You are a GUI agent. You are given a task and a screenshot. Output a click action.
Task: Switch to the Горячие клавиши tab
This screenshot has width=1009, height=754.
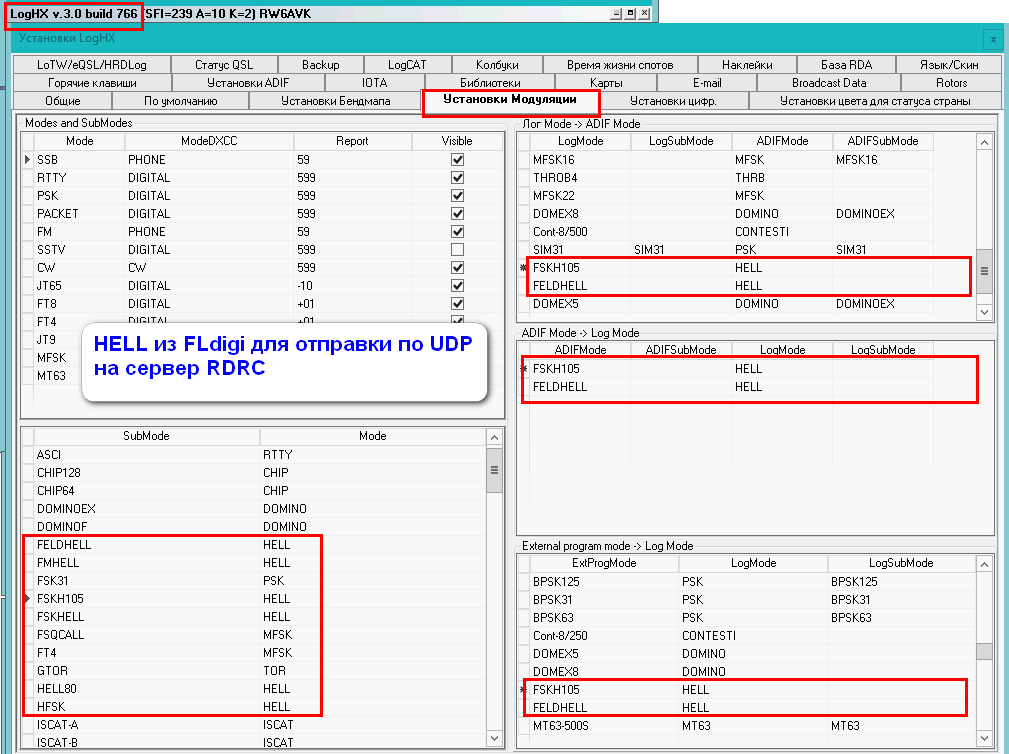92,83
